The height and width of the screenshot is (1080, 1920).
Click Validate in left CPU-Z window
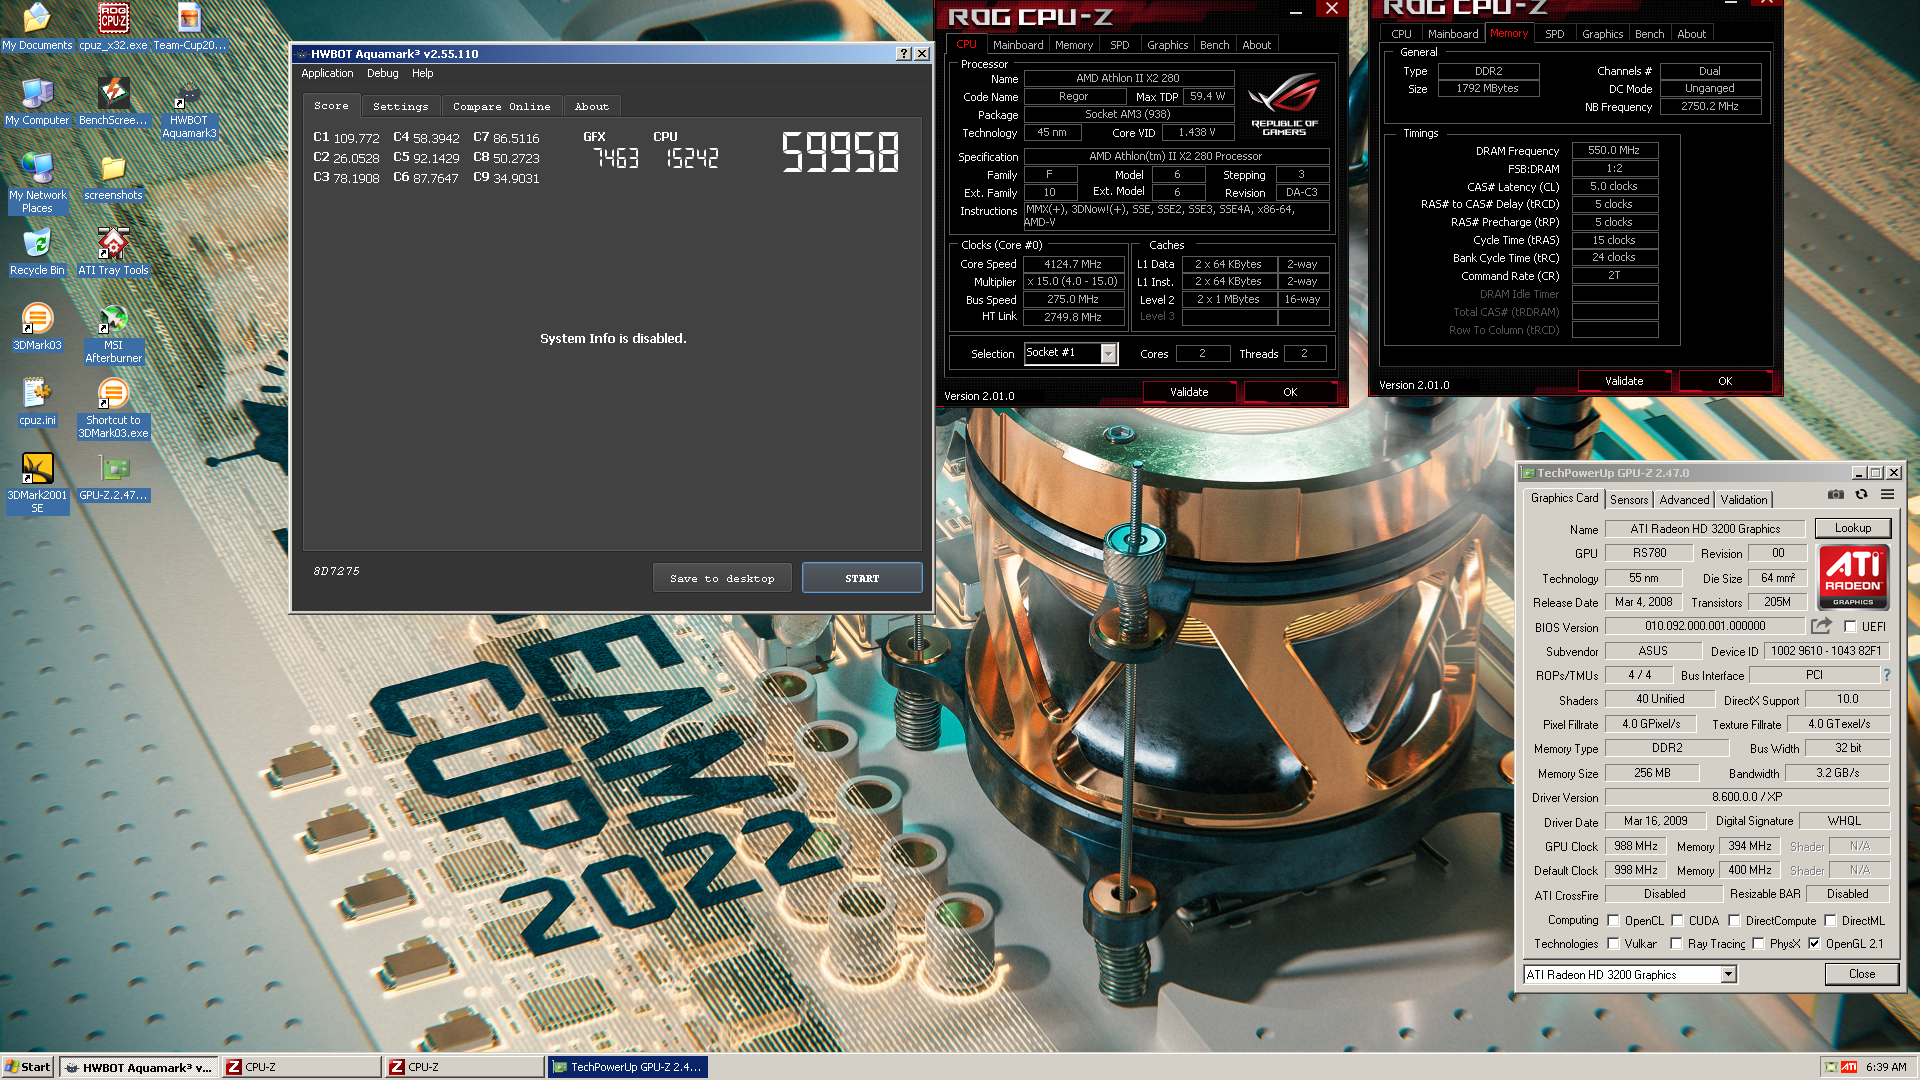point(1189,392)
